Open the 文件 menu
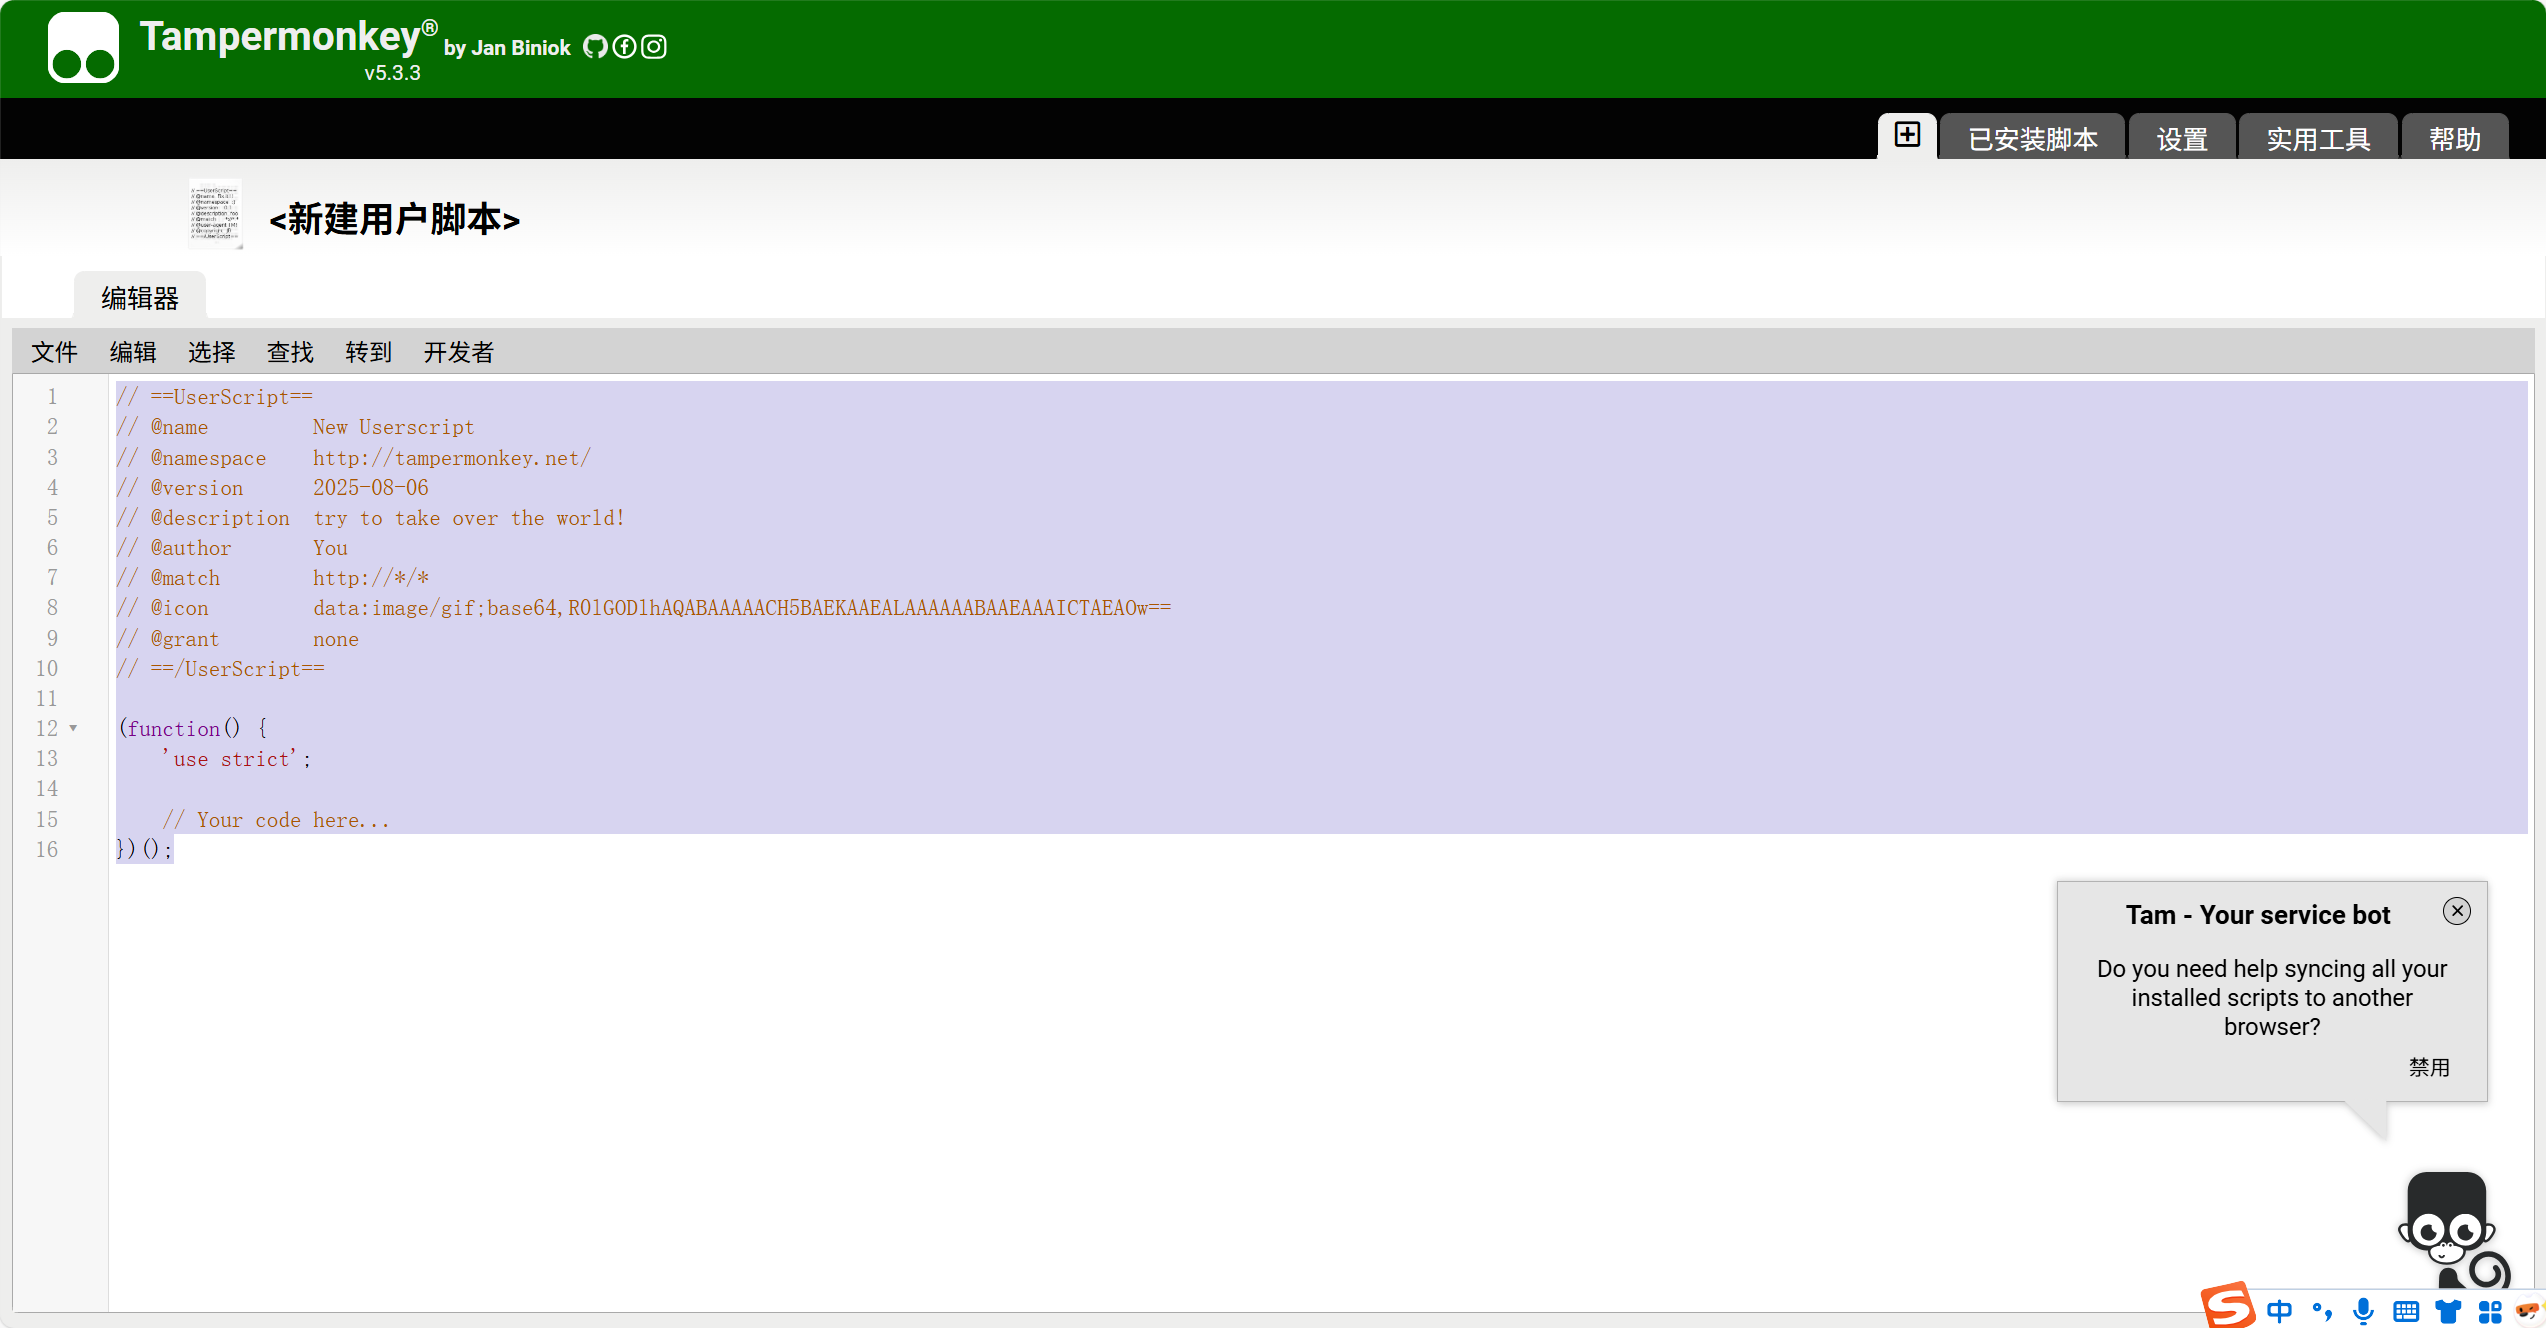 click(54, 352)
